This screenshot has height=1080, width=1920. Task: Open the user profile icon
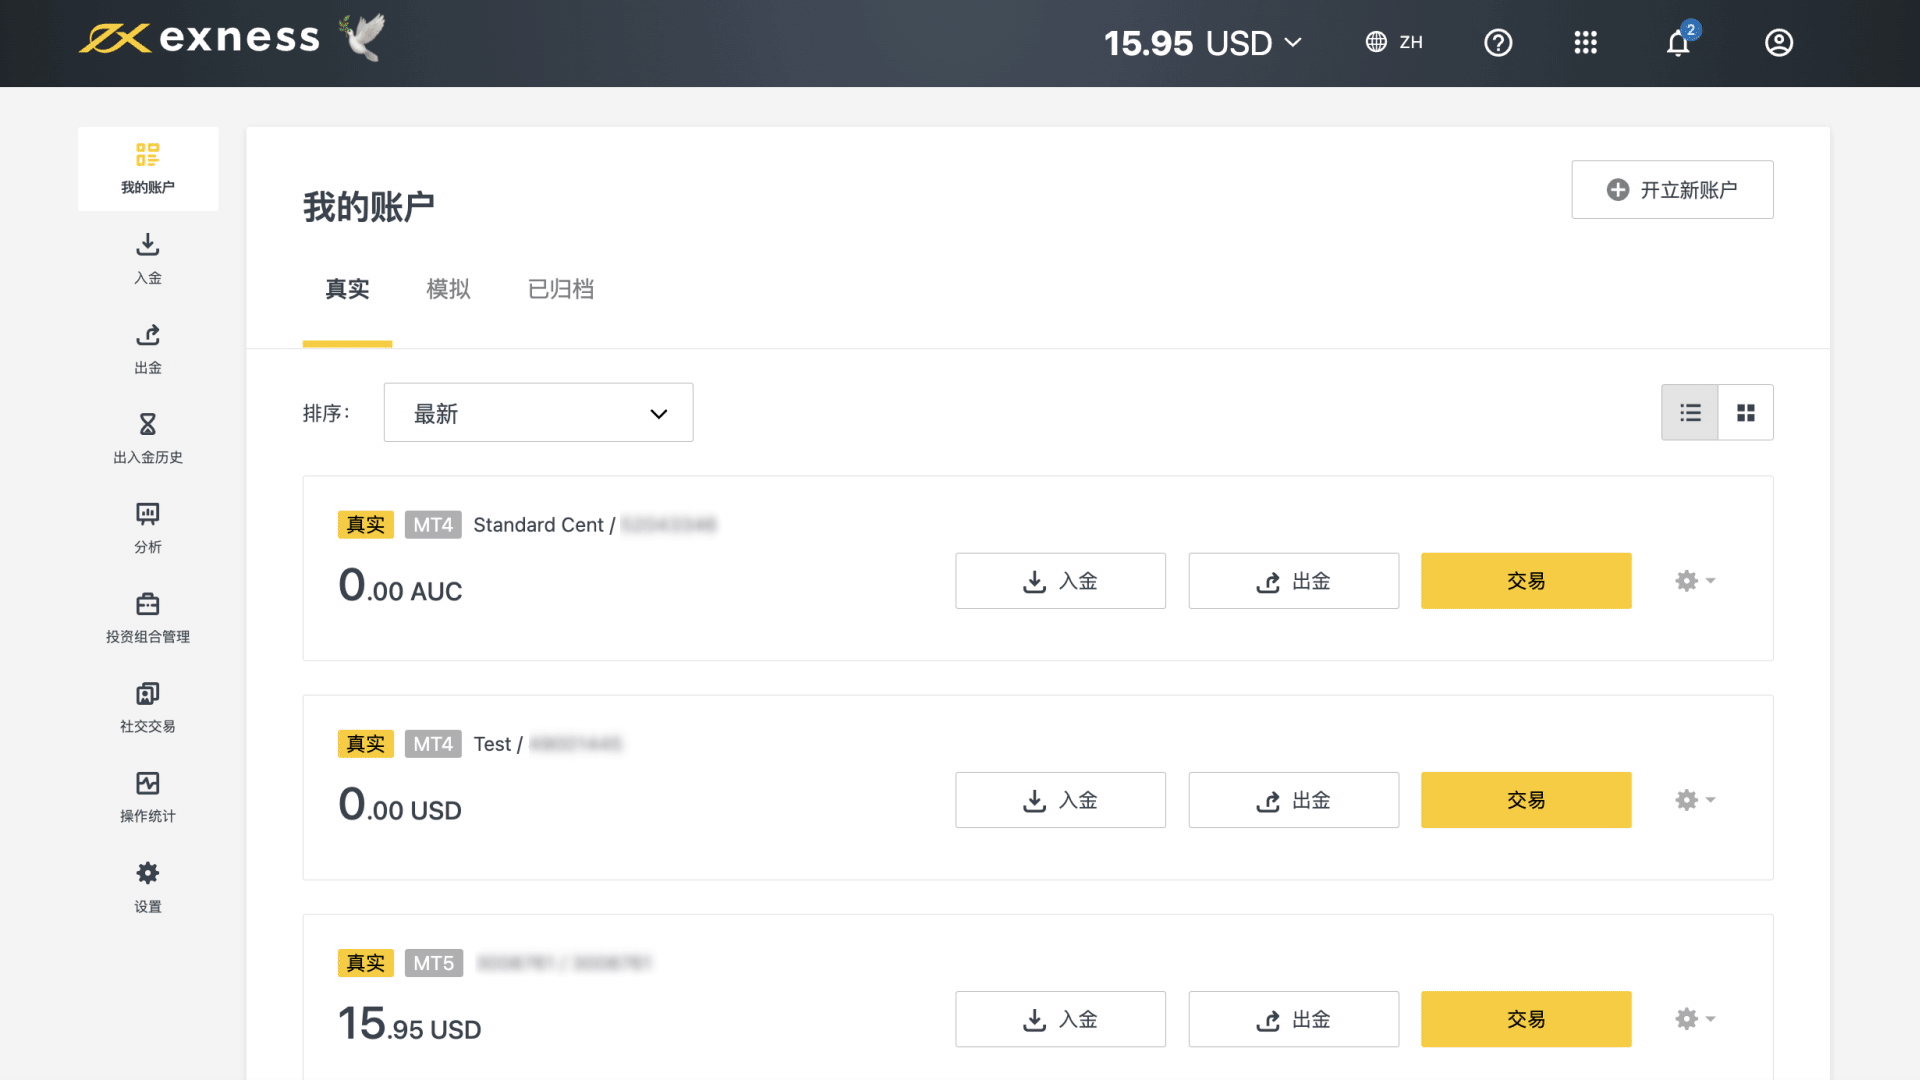[x=1779, y=43]
